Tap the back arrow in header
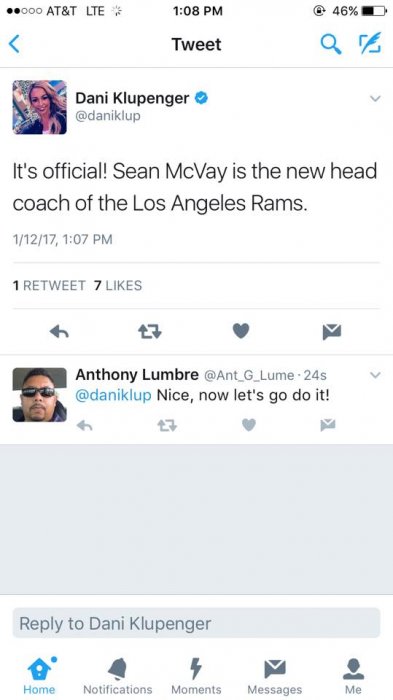This screenshot has width=393, height=700. 14,44
